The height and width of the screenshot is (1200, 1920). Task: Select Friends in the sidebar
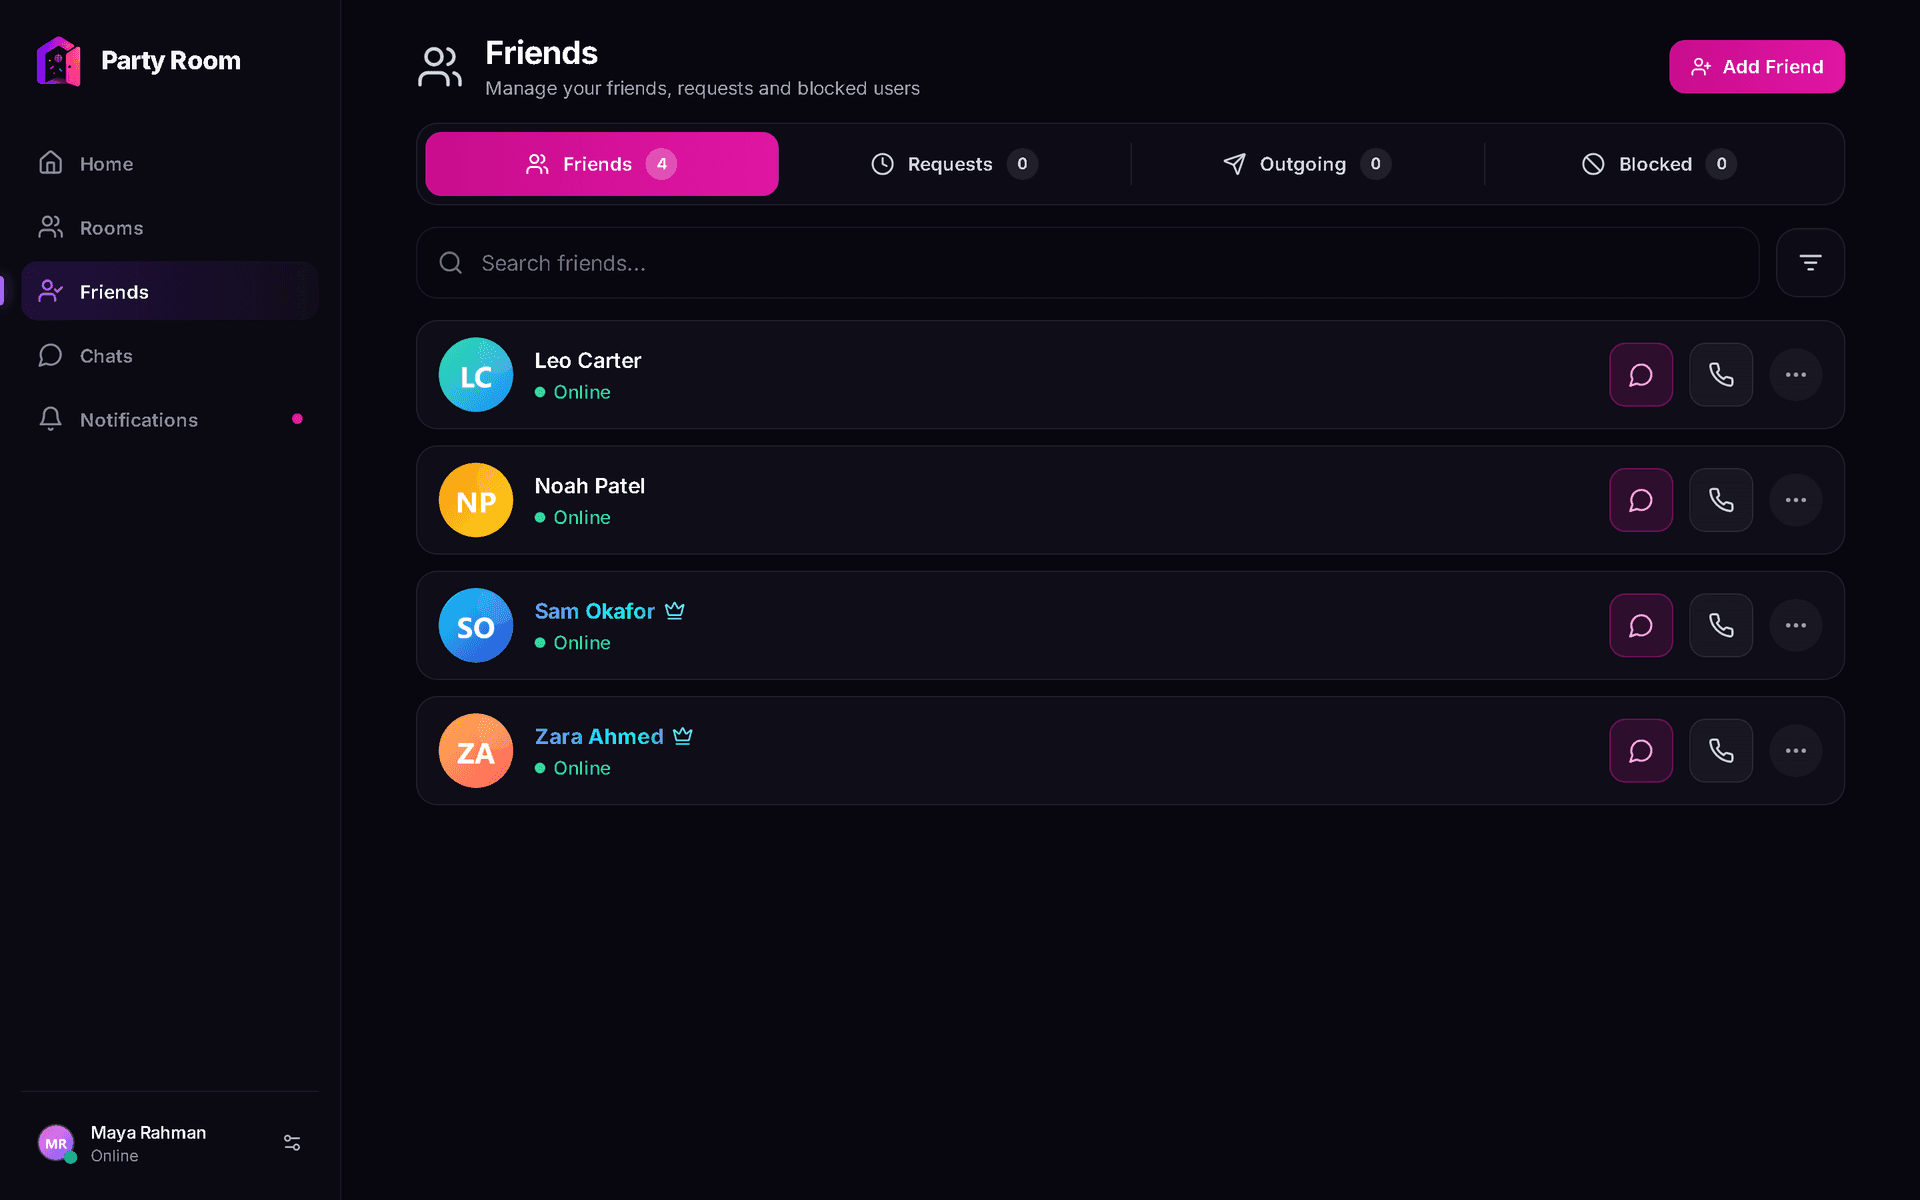point(170,291)
